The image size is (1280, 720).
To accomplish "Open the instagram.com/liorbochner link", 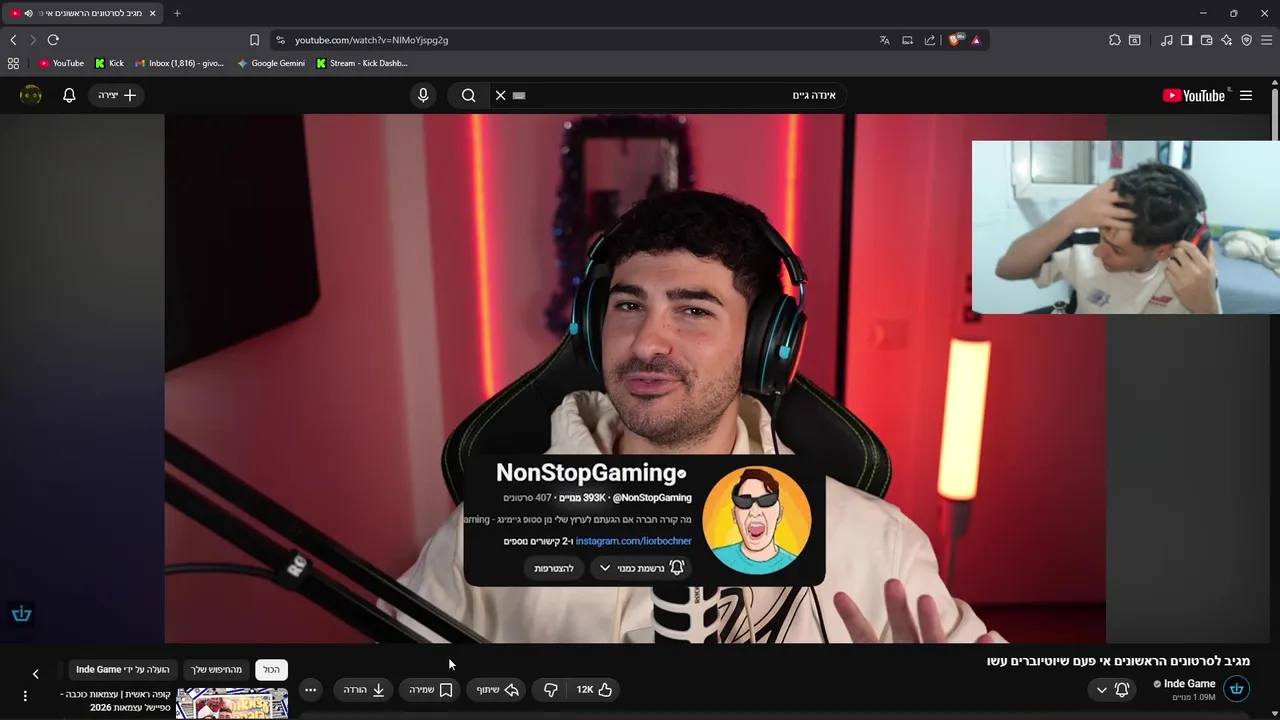I will (x=633, y=541).
